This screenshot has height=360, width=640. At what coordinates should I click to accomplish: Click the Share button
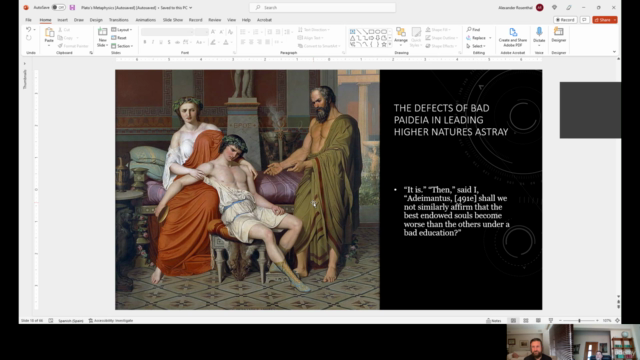[x=604, y=20]
